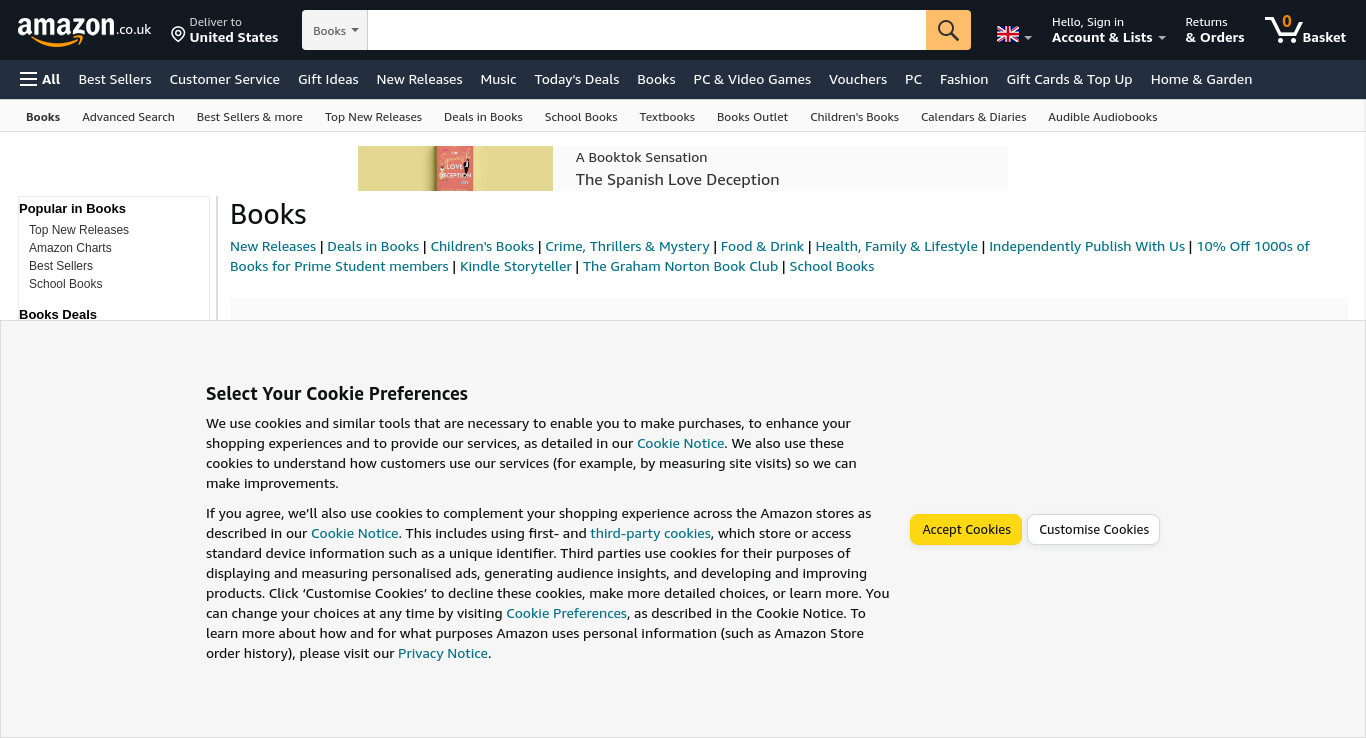Select Today's Deals in navigation bar
The image size is (1366, 738).
point(577,79)
